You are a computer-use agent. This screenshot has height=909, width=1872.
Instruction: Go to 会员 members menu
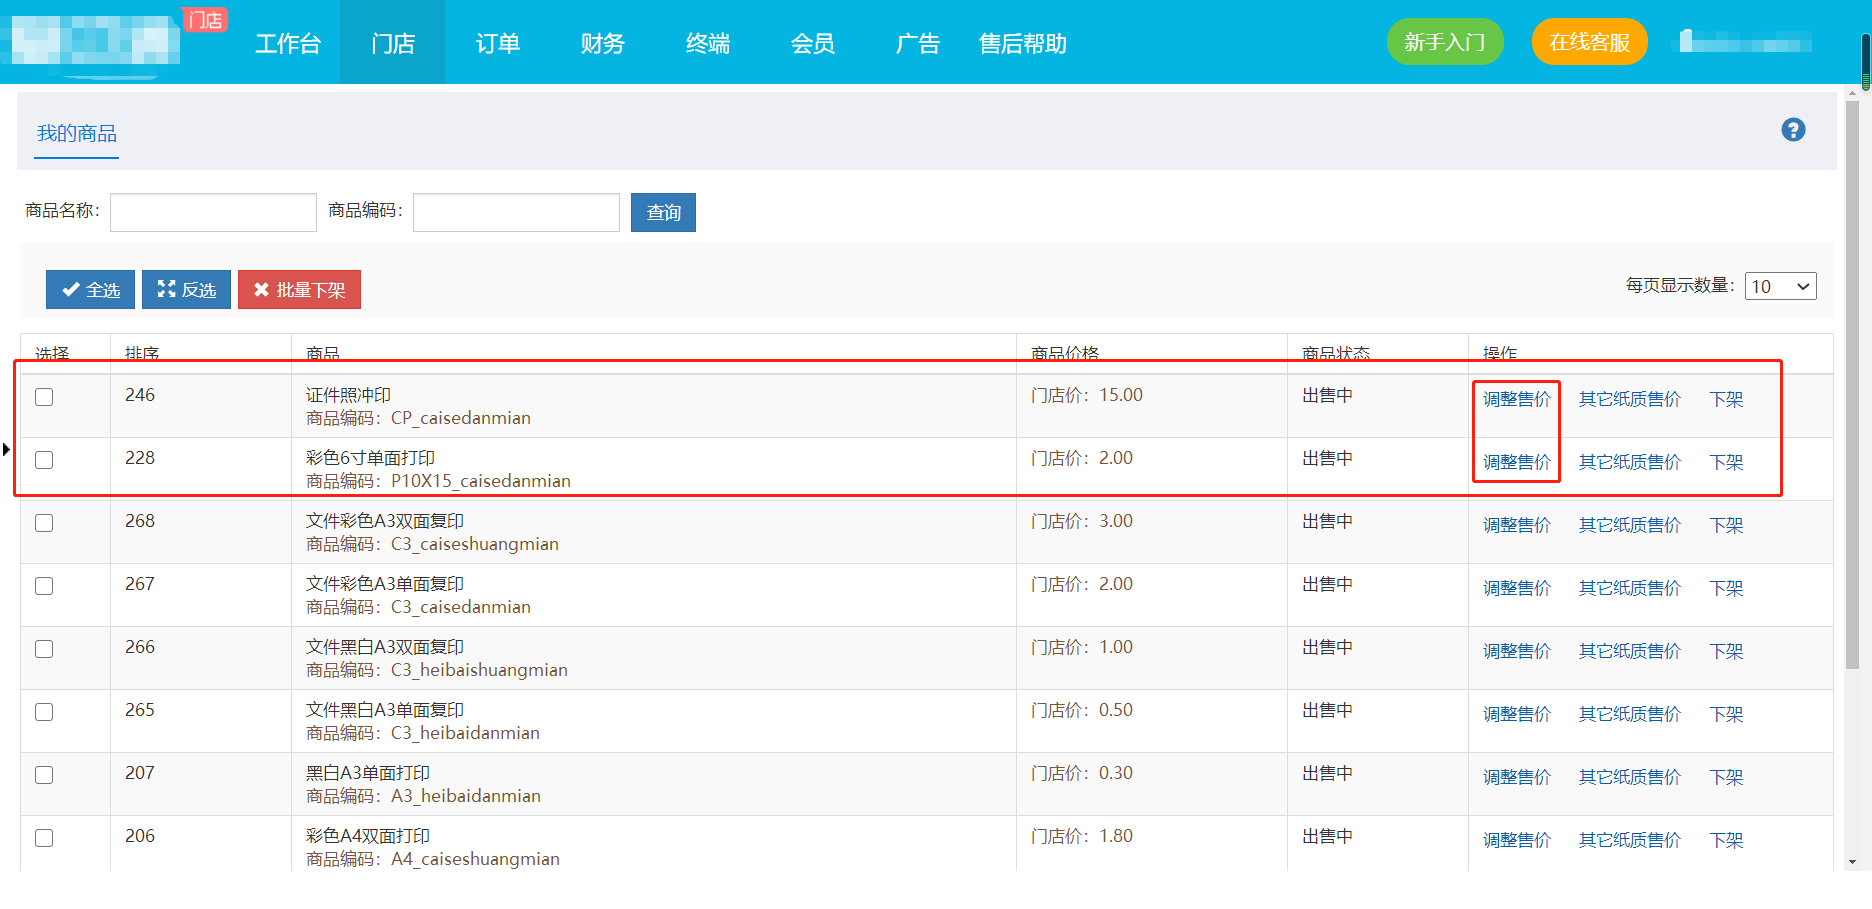(x=812, y=44)
